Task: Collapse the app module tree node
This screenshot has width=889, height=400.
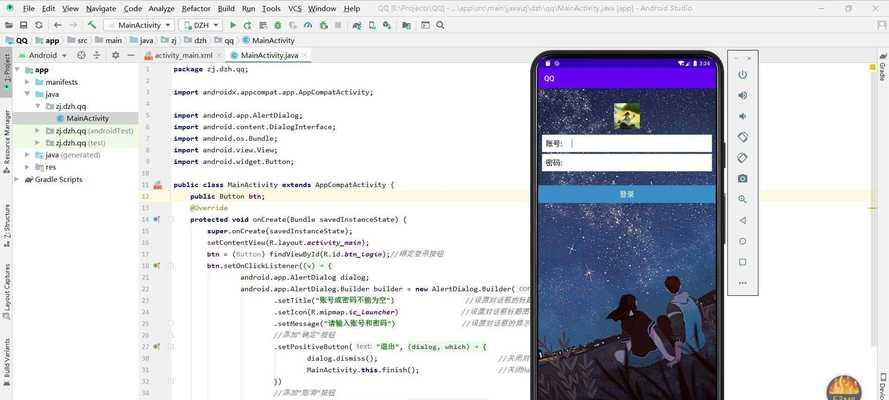Action: pyautogui.click(x=18, y=70)
